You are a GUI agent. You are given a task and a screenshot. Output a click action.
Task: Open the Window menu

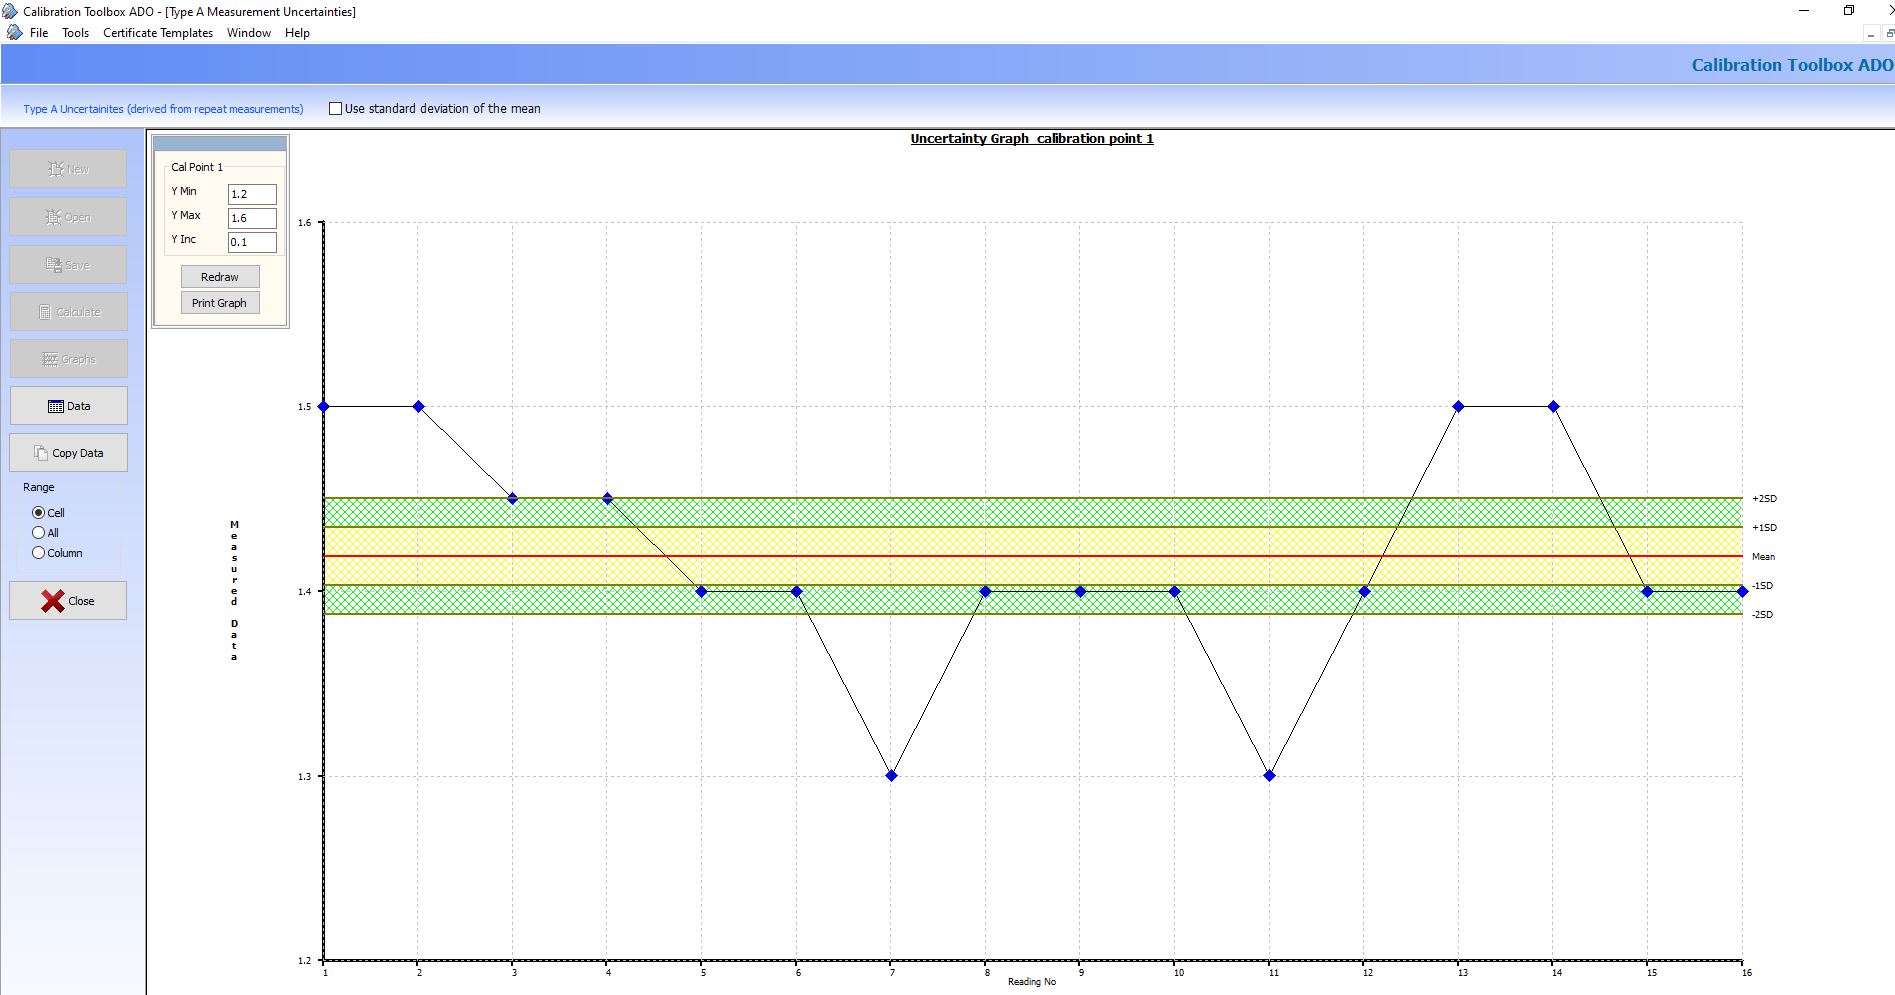(x=249, y=33)
